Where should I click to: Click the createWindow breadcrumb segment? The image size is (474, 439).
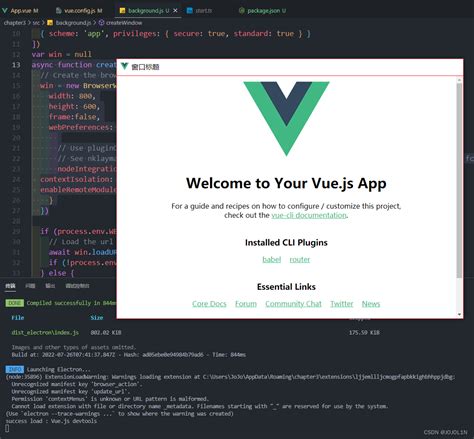(124, 23)
